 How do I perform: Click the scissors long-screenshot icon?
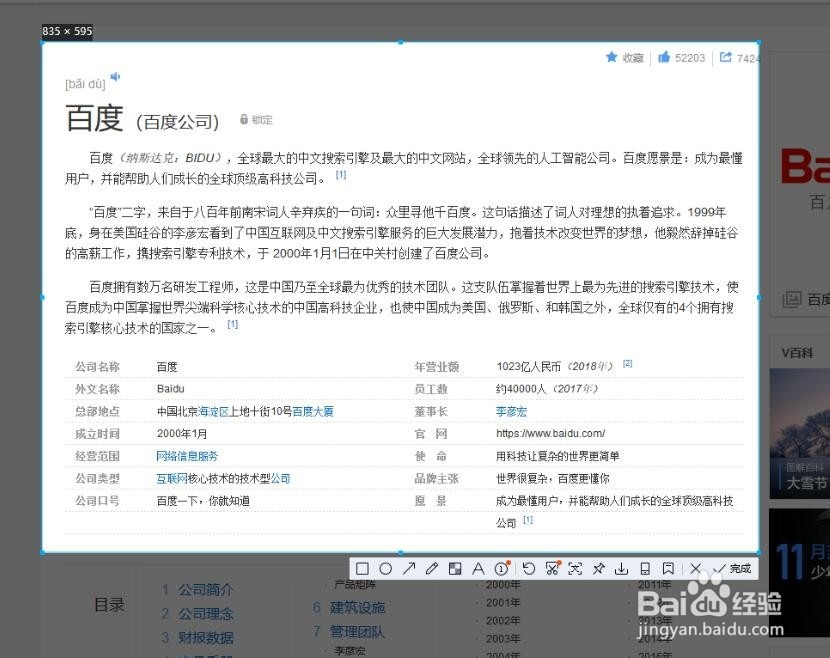552,569
